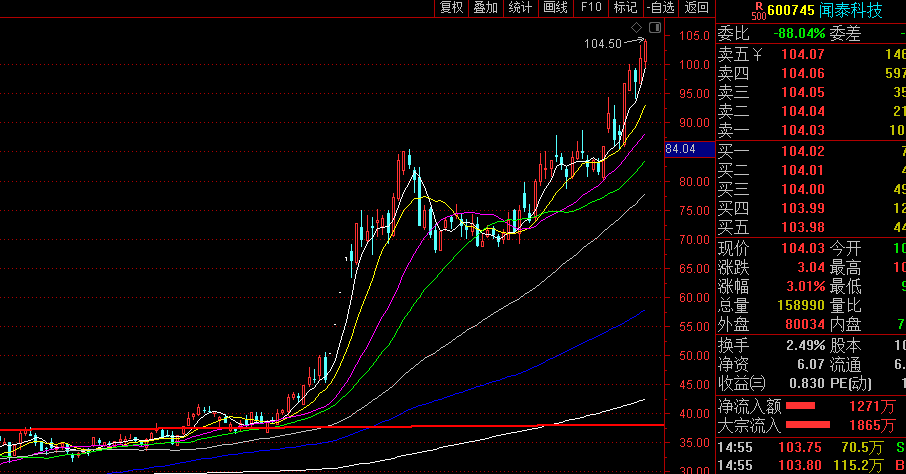Click the 14:55 trade at 103.80

coord(800,465)
